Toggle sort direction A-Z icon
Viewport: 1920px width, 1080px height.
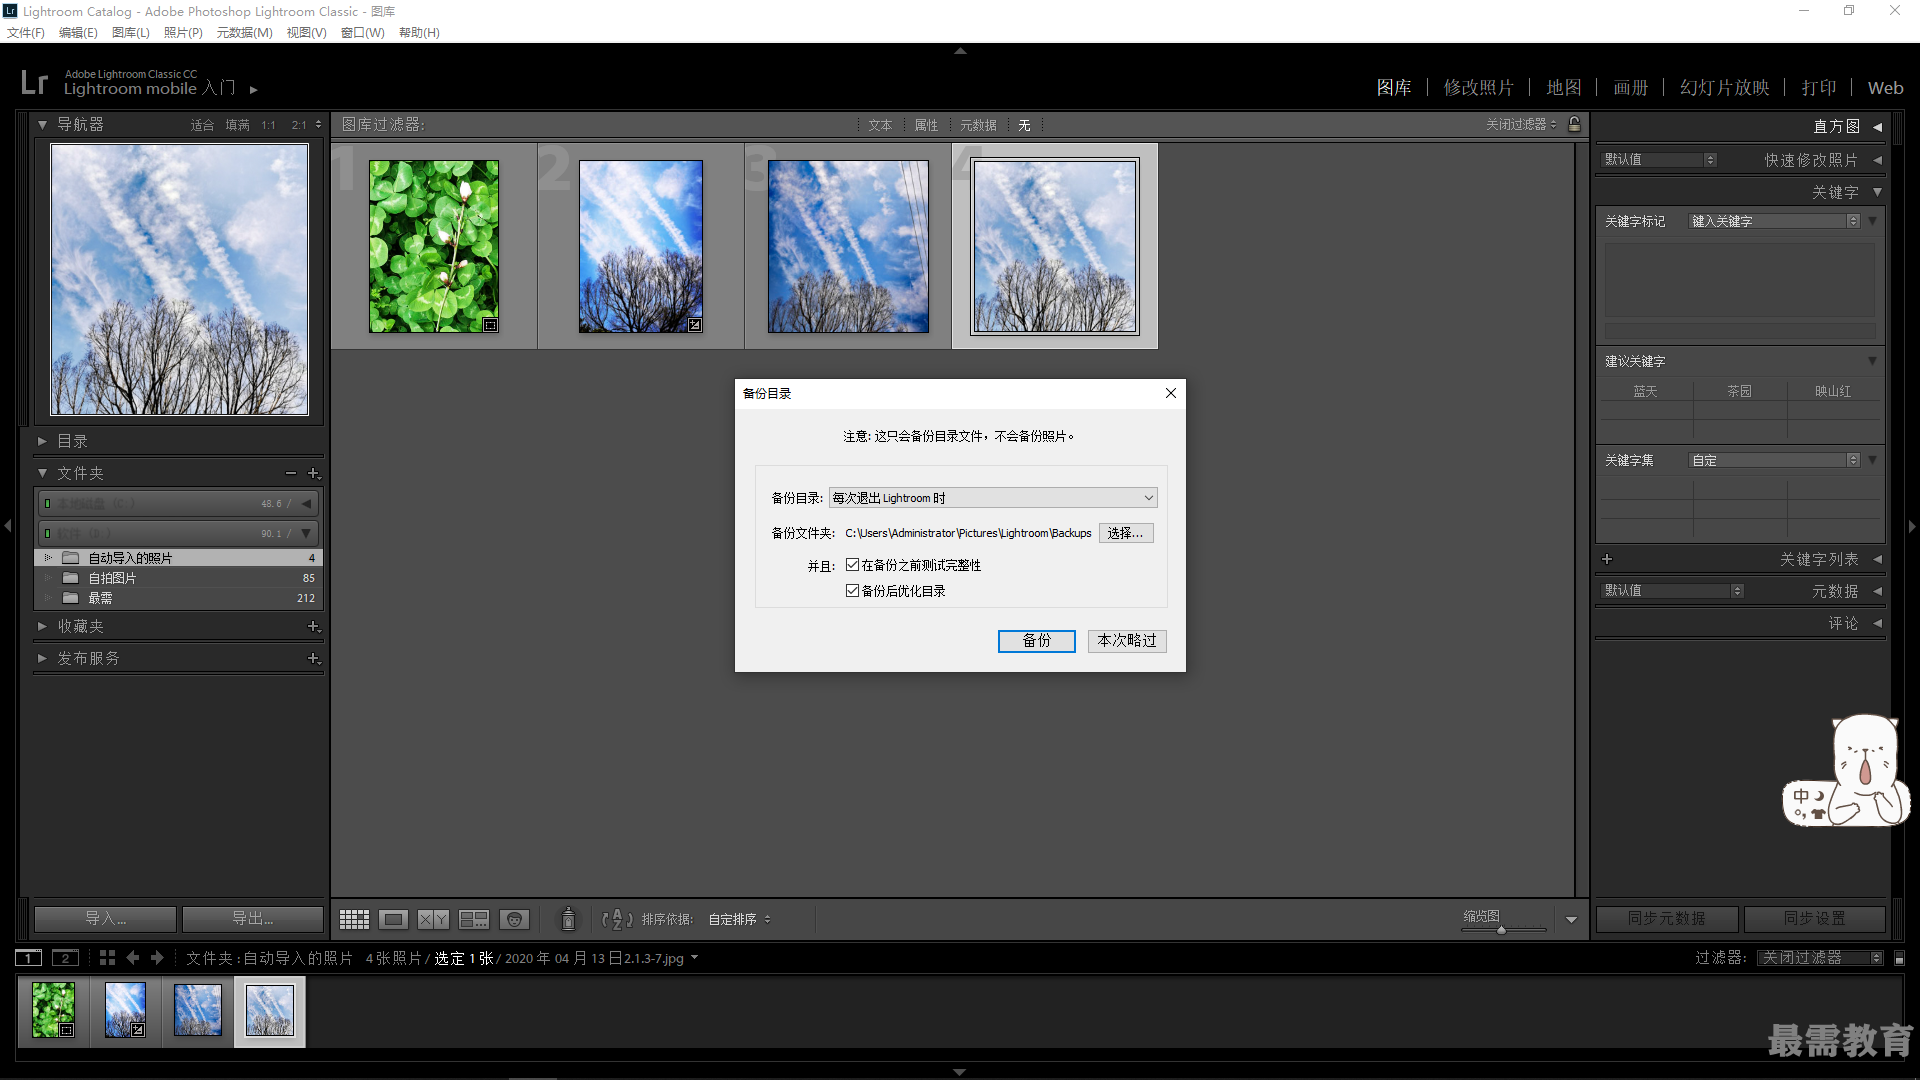click(617, 919)
